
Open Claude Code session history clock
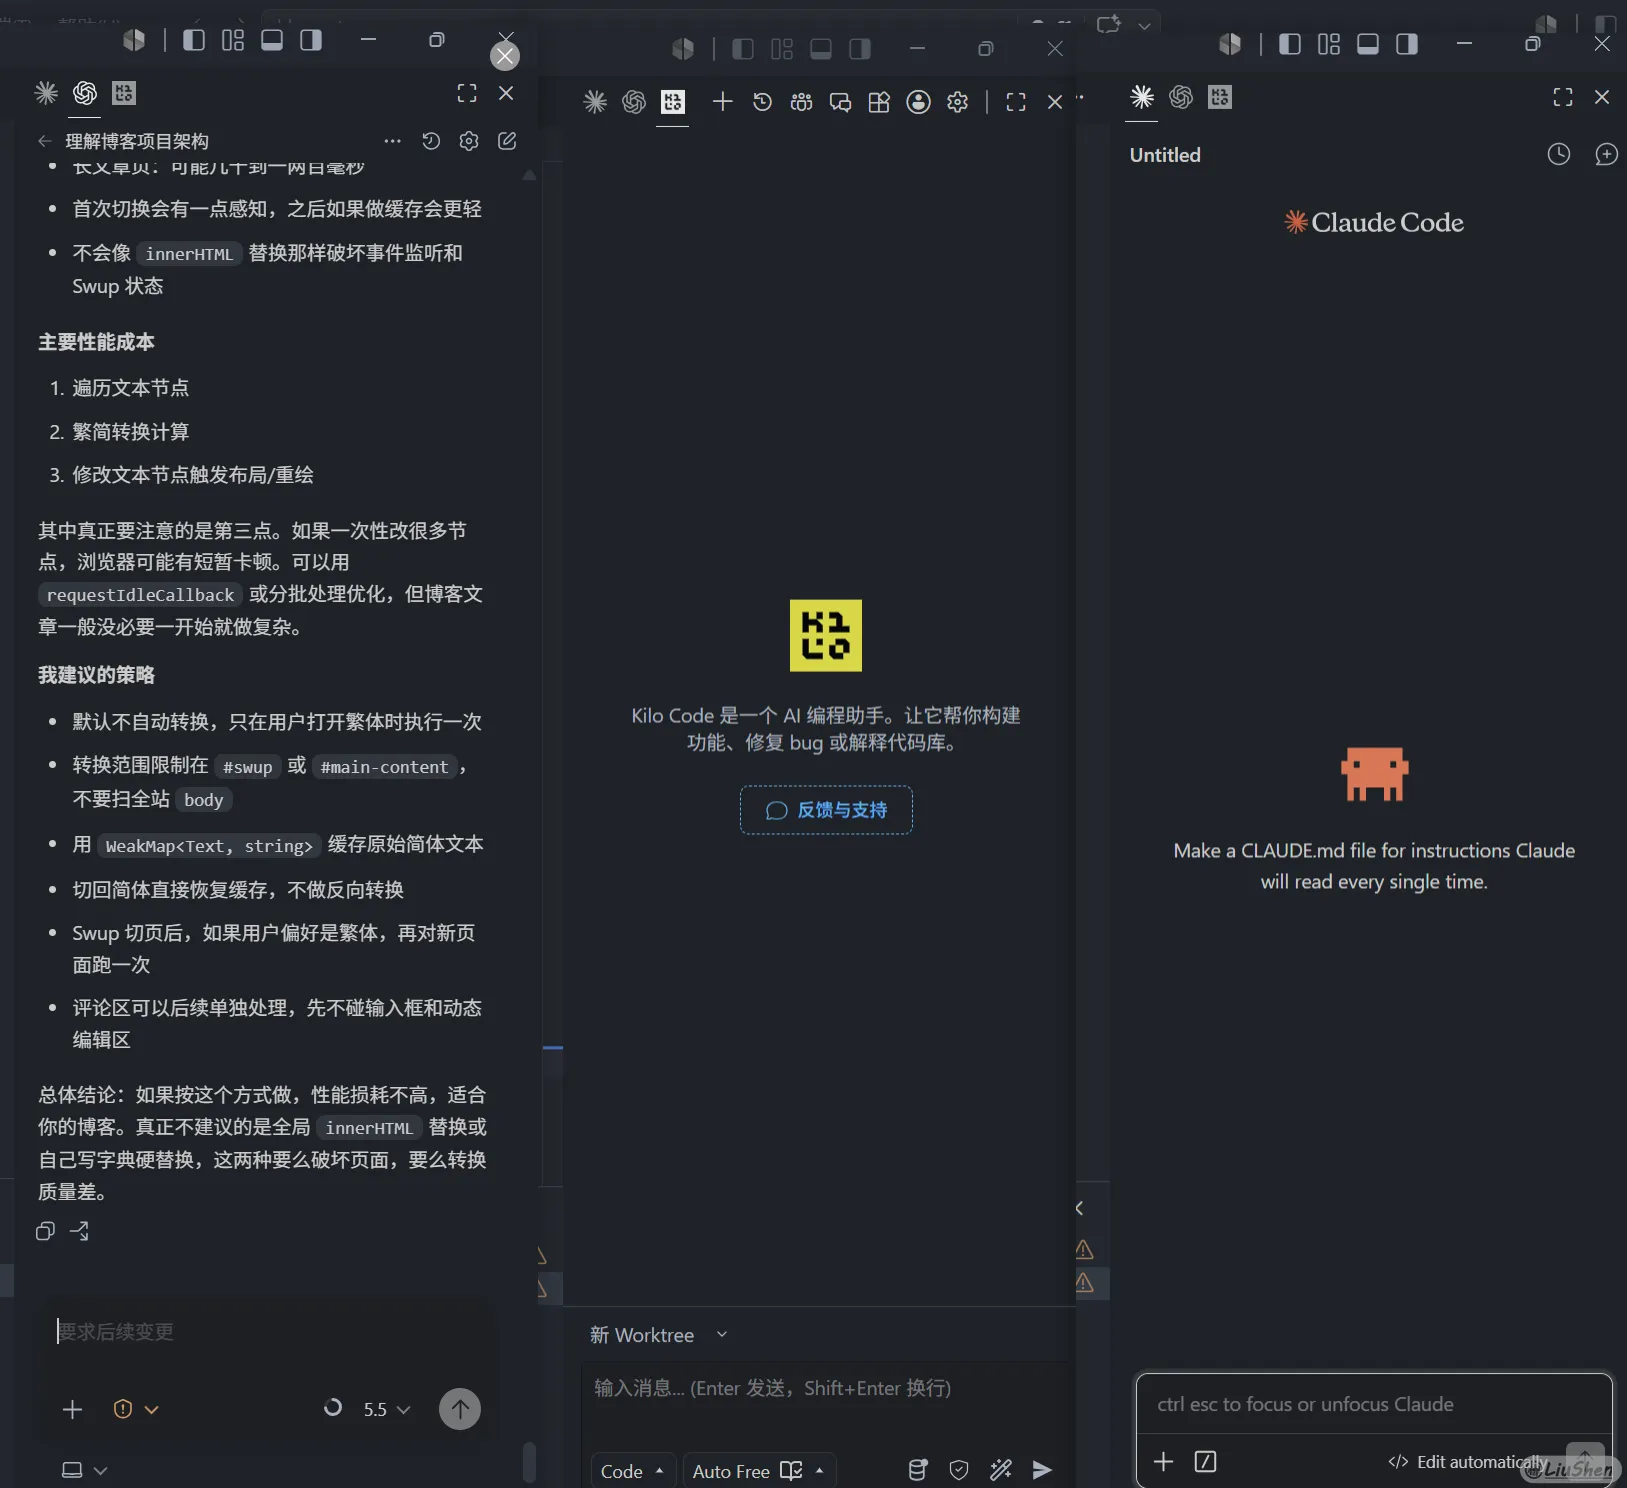[x=1559, y=154]
